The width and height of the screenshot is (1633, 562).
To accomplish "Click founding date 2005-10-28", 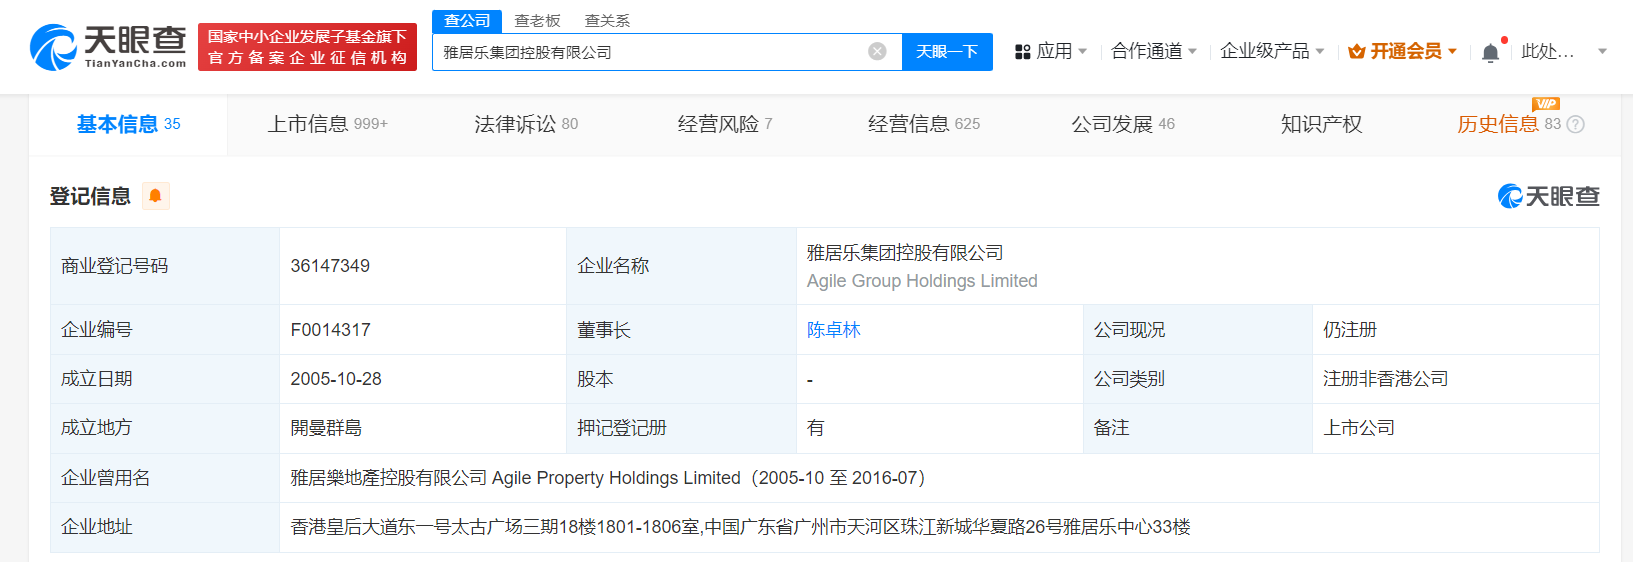I will (336, 379).
